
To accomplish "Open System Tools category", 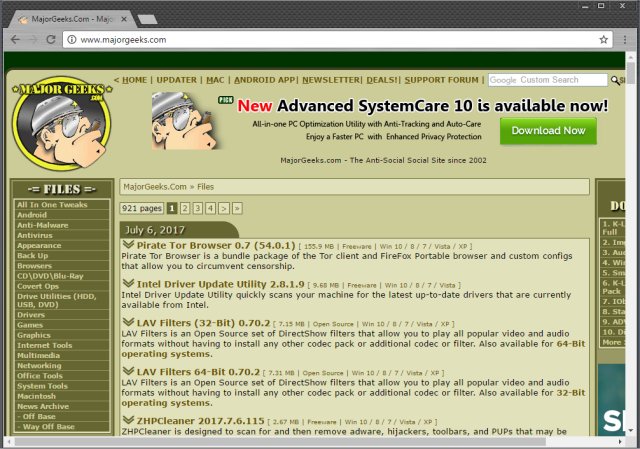I will (x=62, y=386).
